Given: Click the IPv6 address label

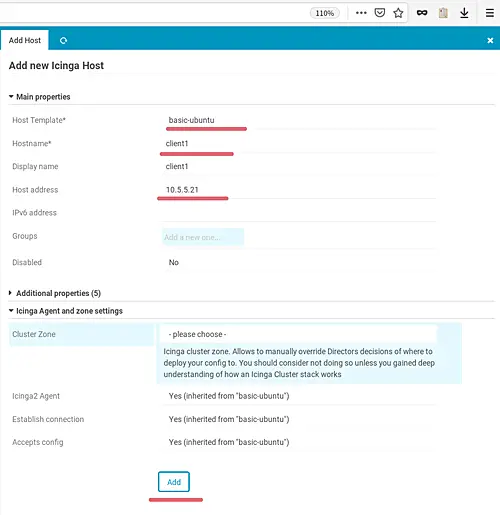Looking at the screenshot, I should [x=34, y=213].
